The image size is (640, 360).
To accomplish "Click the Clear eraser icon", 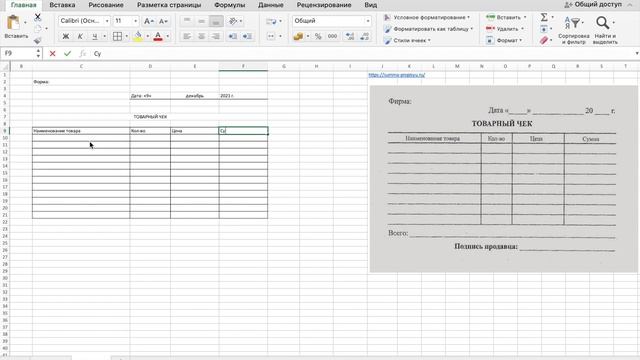I will (544, 40).
